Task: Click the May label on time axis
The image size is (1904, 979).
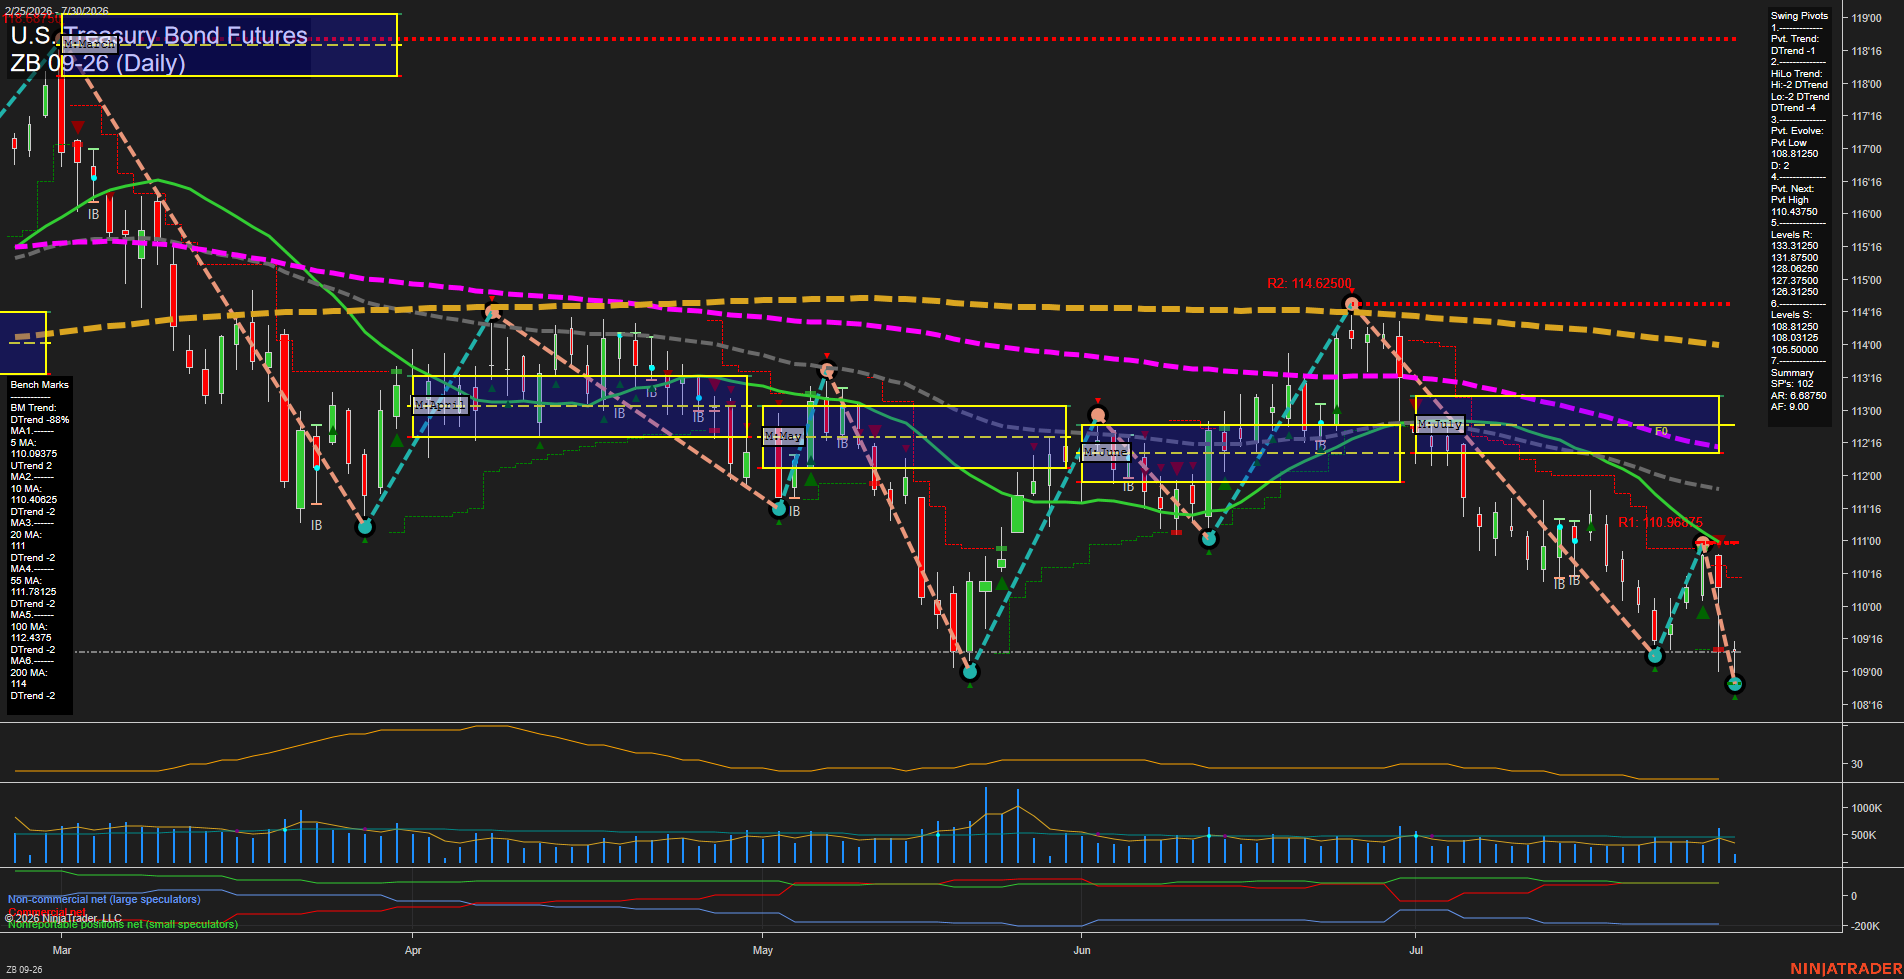Action: coord(763,950)
